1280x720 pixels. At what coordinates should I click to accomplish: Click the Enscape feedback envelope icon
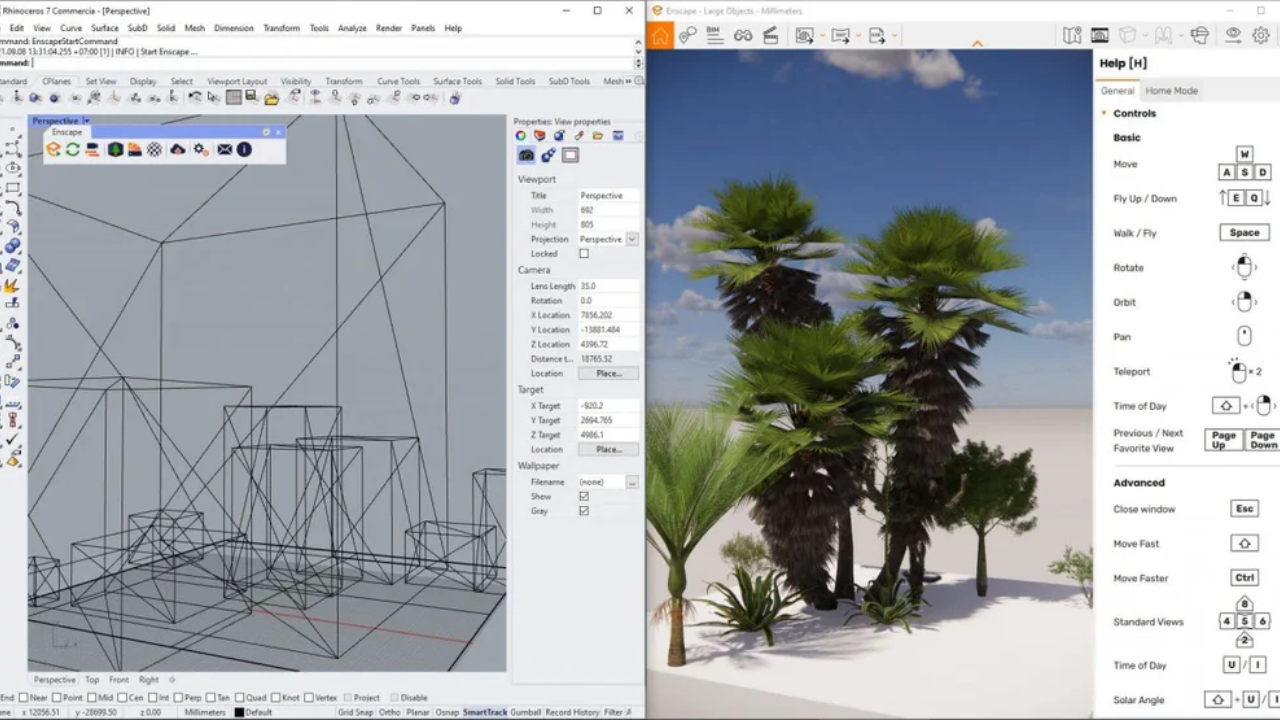[x=225, y=149]
